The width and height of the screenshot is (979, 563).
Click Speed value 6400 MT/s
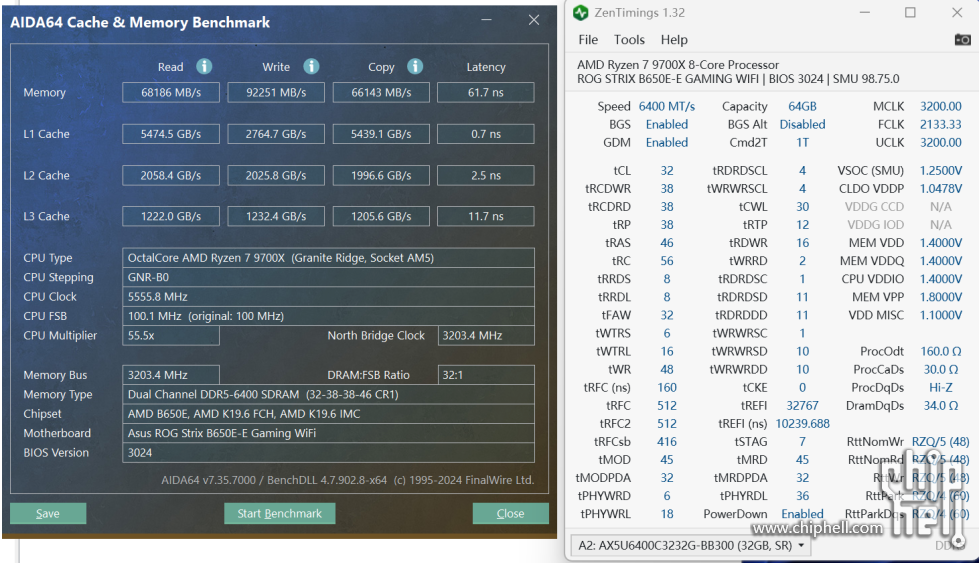tap(666, 106)
